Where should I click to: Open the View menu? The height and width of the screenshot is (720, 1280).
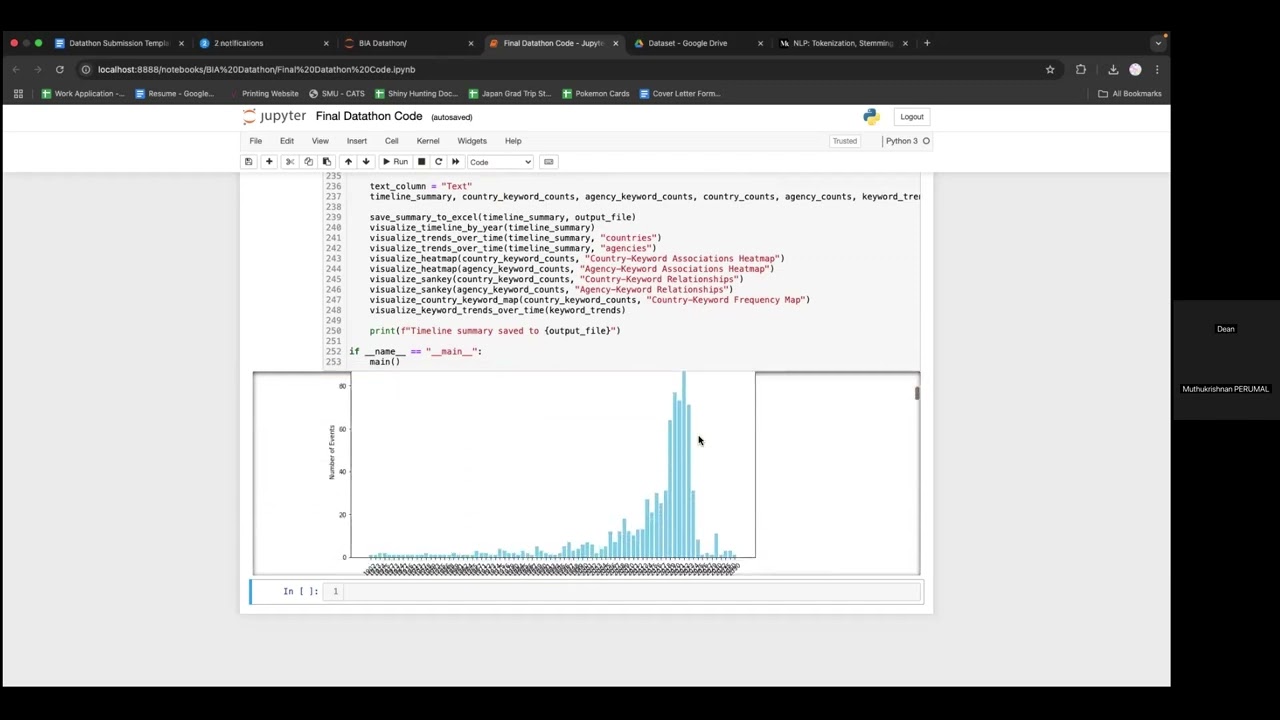pyautogui.click(x=320, y=141)
